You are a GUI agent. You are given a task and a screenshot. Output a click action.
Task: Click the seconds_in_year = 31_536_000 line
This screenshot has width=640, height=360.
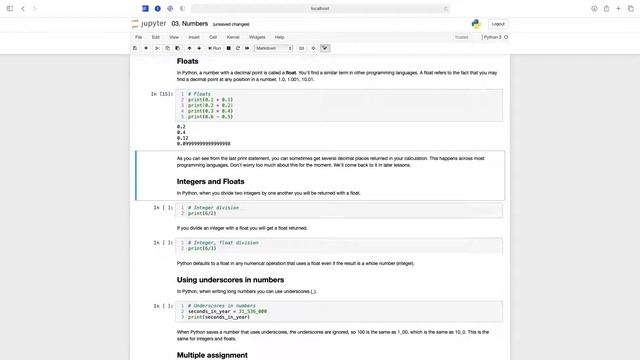pos(227,311)
